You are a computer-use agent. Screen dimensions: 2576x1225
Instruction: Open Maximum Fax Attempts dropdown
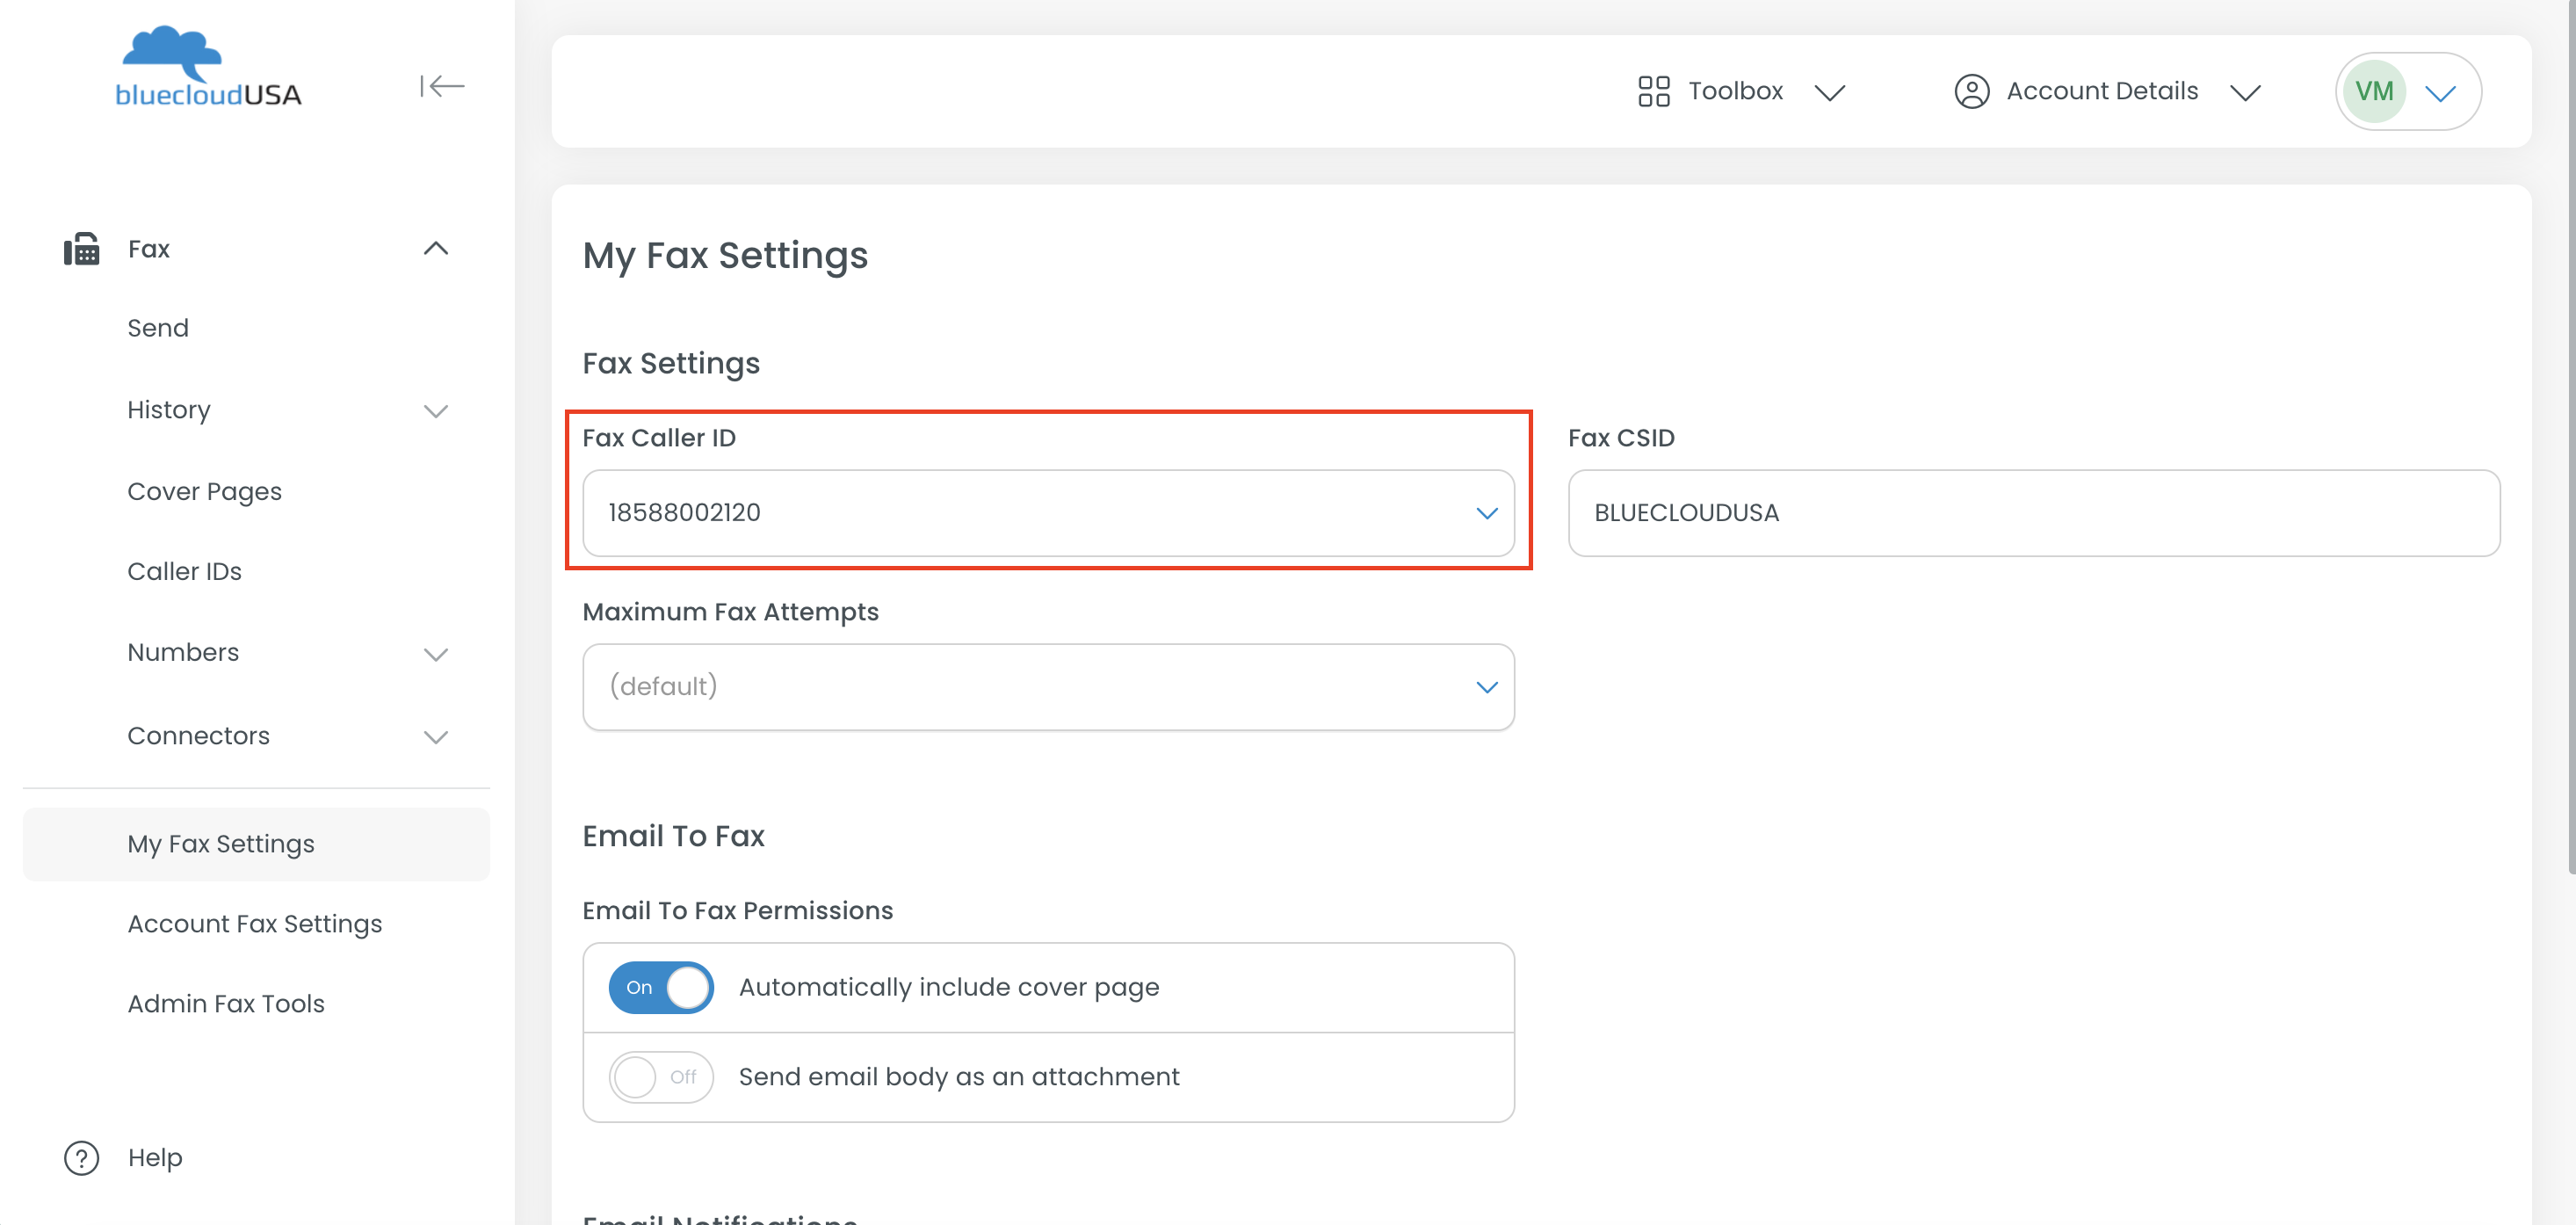click(x=1047, y=687)
